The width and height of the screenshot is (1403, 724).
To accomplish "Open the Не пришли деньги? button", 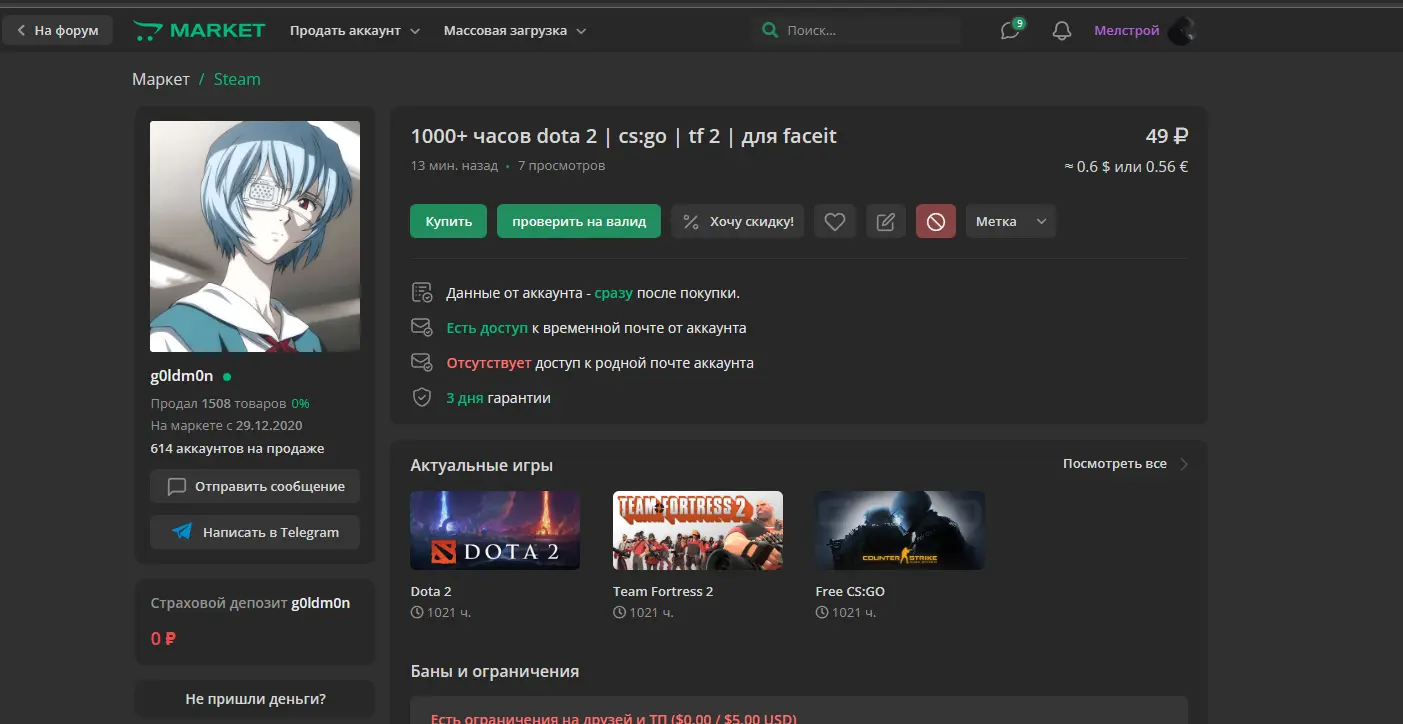I will [x=255, y=699].
